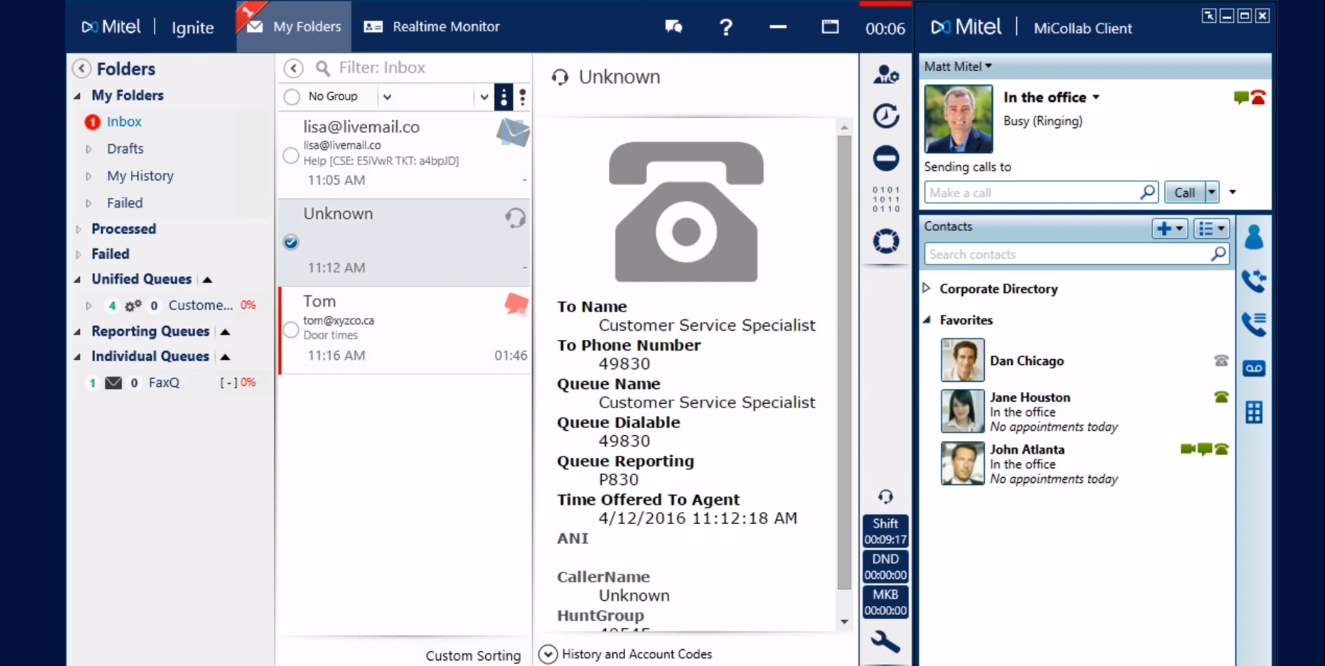Viewport: 1325px width, 666px height.
Task: Select FaxQ individual queue
Action: (x=164, y=383)
